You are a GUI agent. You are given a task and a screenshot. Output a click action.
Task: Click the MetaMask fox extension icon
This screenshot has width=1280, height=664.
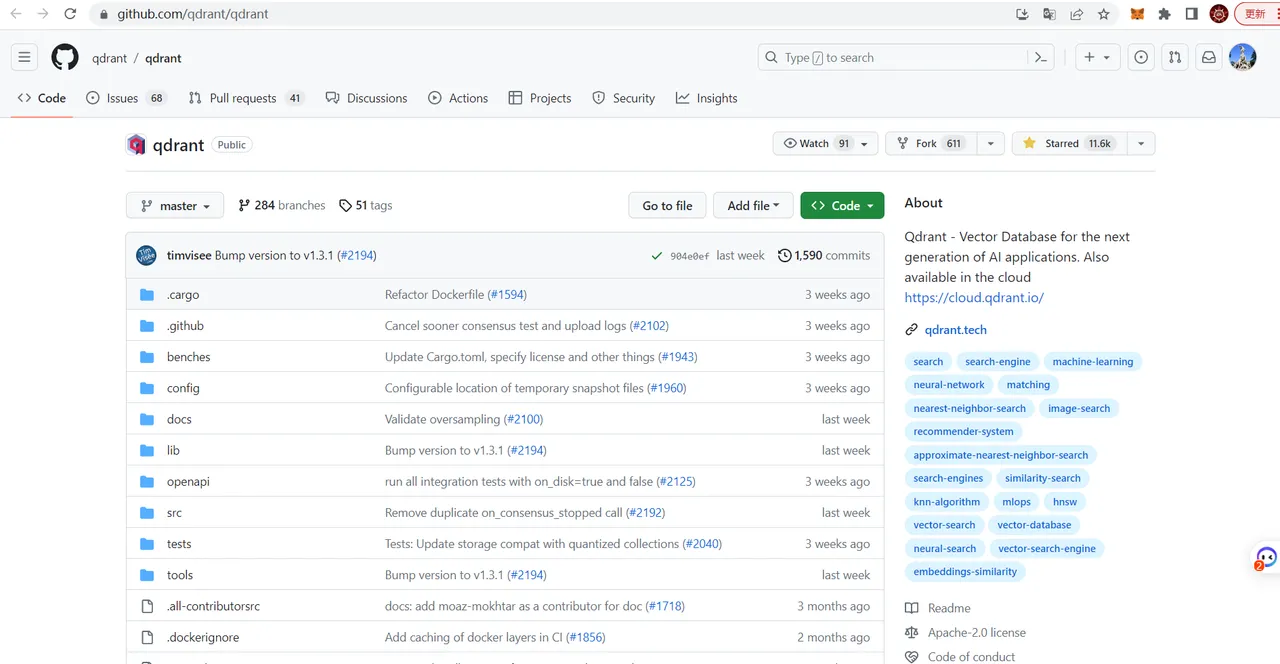point(1137,14)
